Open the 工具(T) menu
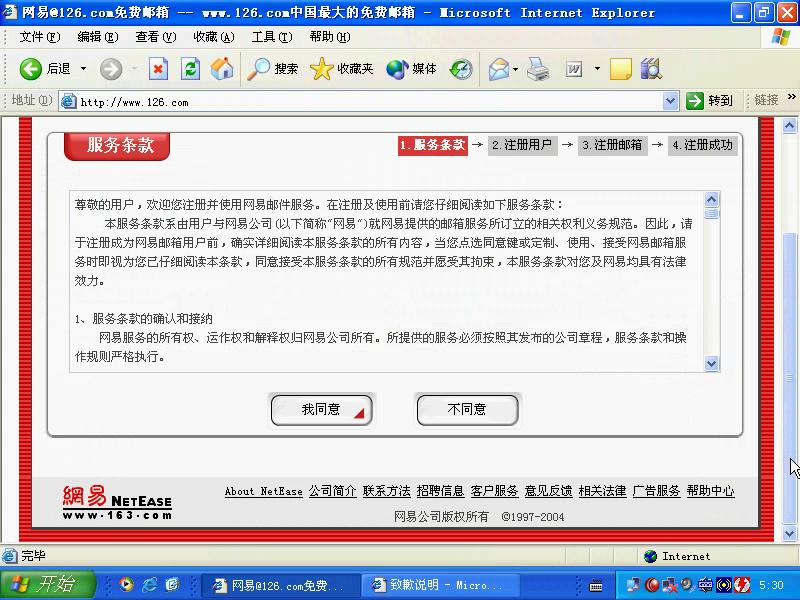Screen dimensions: 800x600 click(272, 37)
